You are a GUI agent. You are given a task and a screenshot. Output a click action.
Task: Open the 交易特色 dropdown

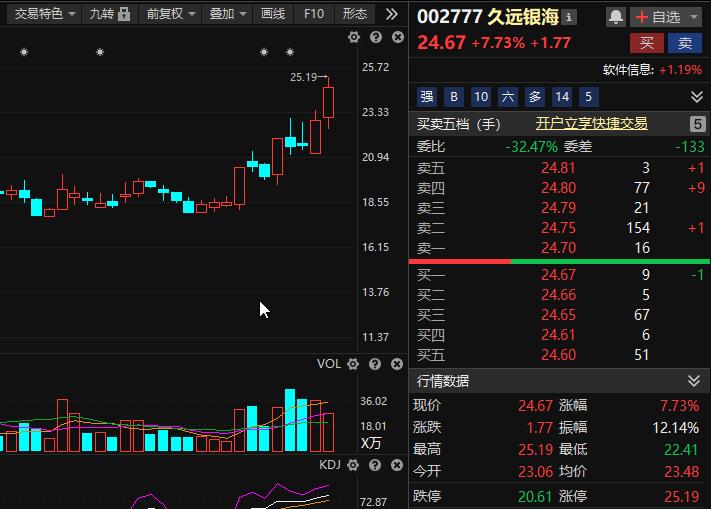click(x=44, y=14)
